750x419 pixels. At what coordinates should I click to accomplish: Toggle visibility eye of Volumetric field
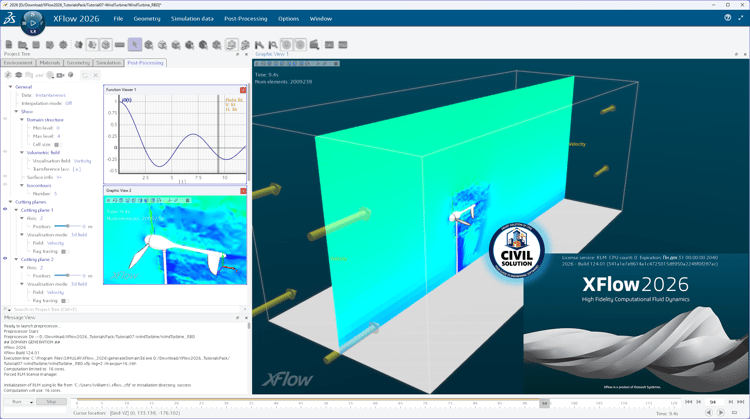(5, 152)
